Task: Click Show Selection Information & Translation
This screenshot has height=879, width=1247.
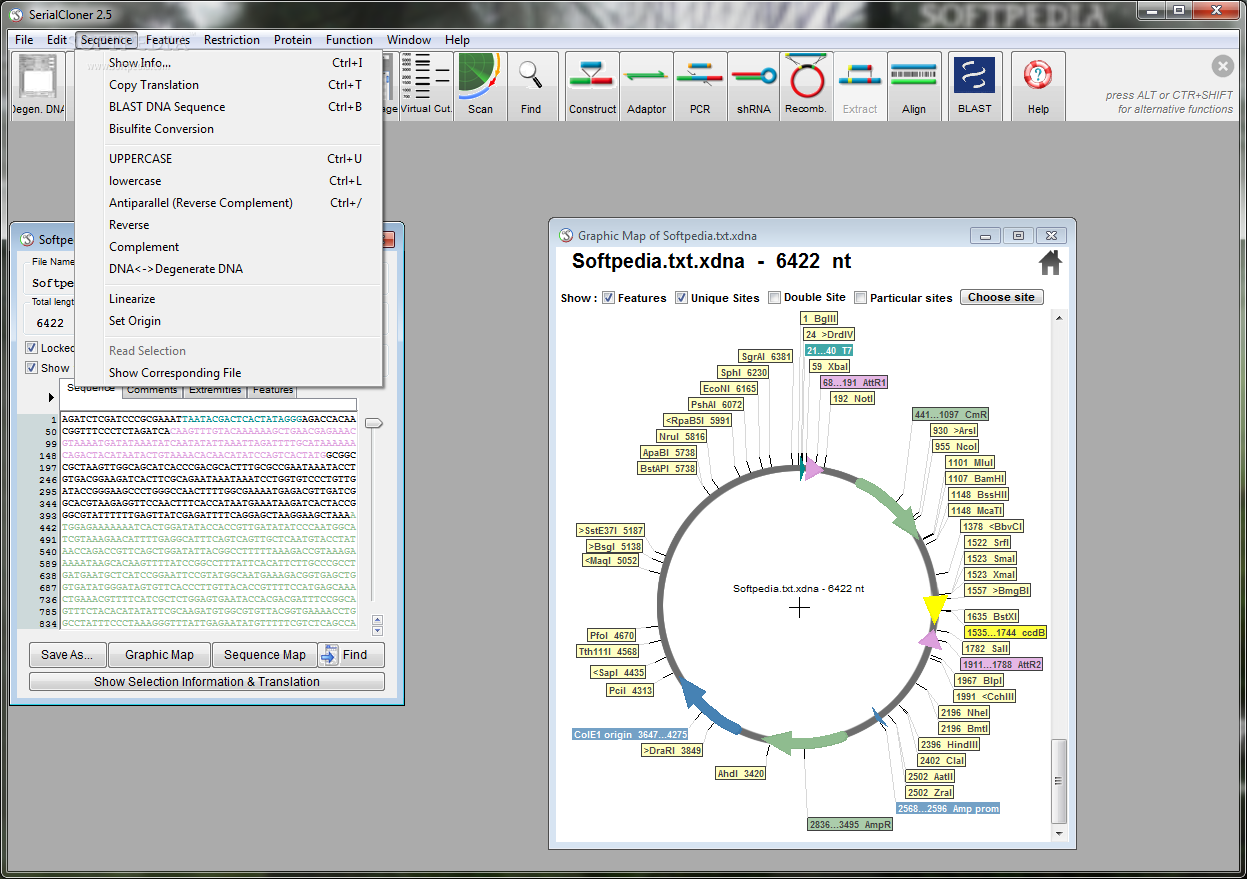Action: click(207, 682)
